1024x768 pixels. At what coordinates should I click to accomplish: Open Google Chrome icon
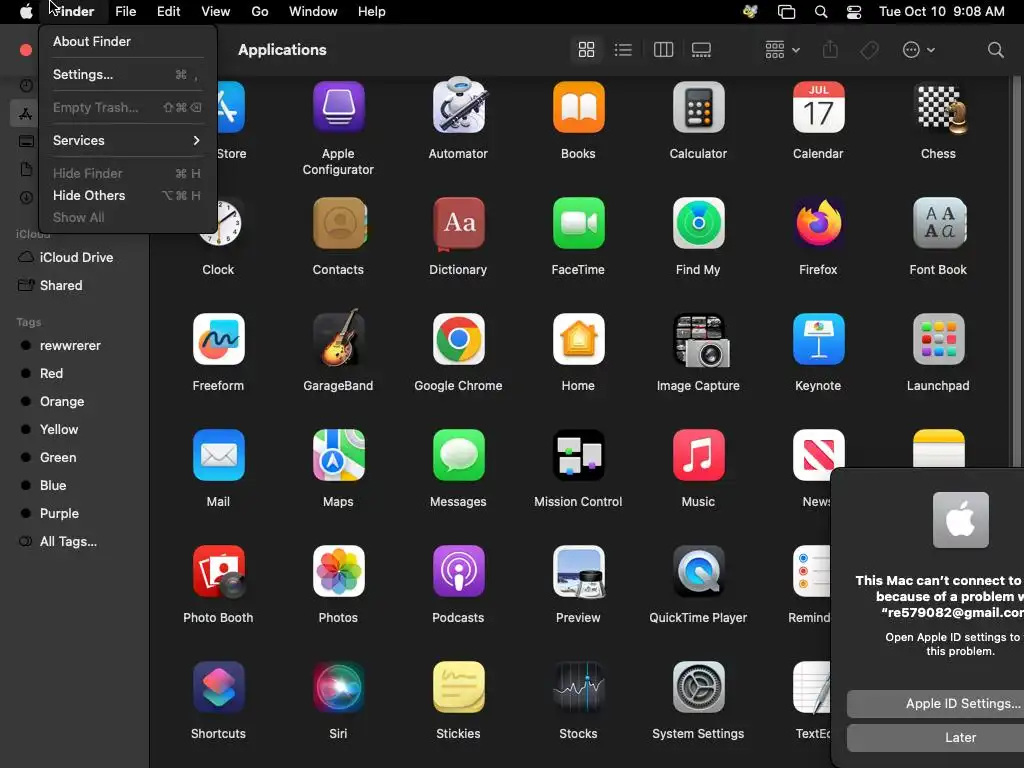[x=458, y=340]
